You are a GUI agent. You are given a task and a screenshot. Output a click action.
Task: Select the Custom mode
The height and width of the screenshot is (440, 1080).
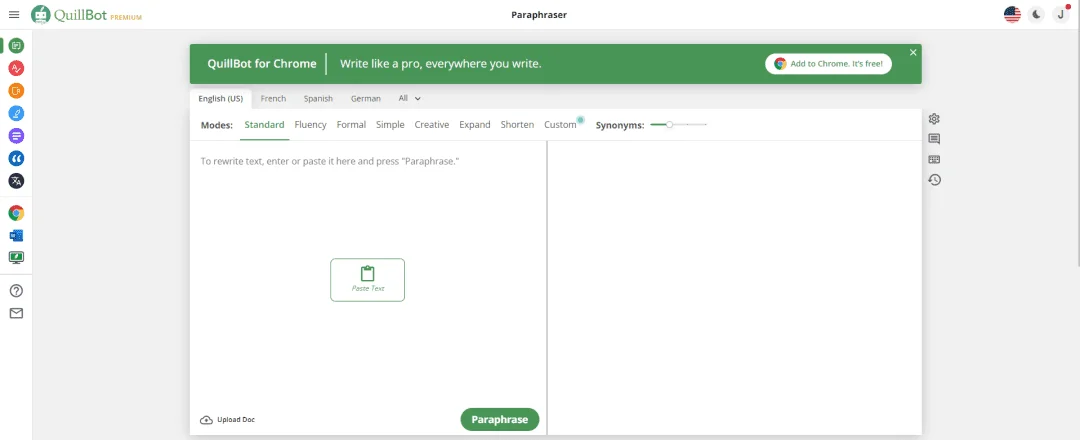click(x=560, y=125)
